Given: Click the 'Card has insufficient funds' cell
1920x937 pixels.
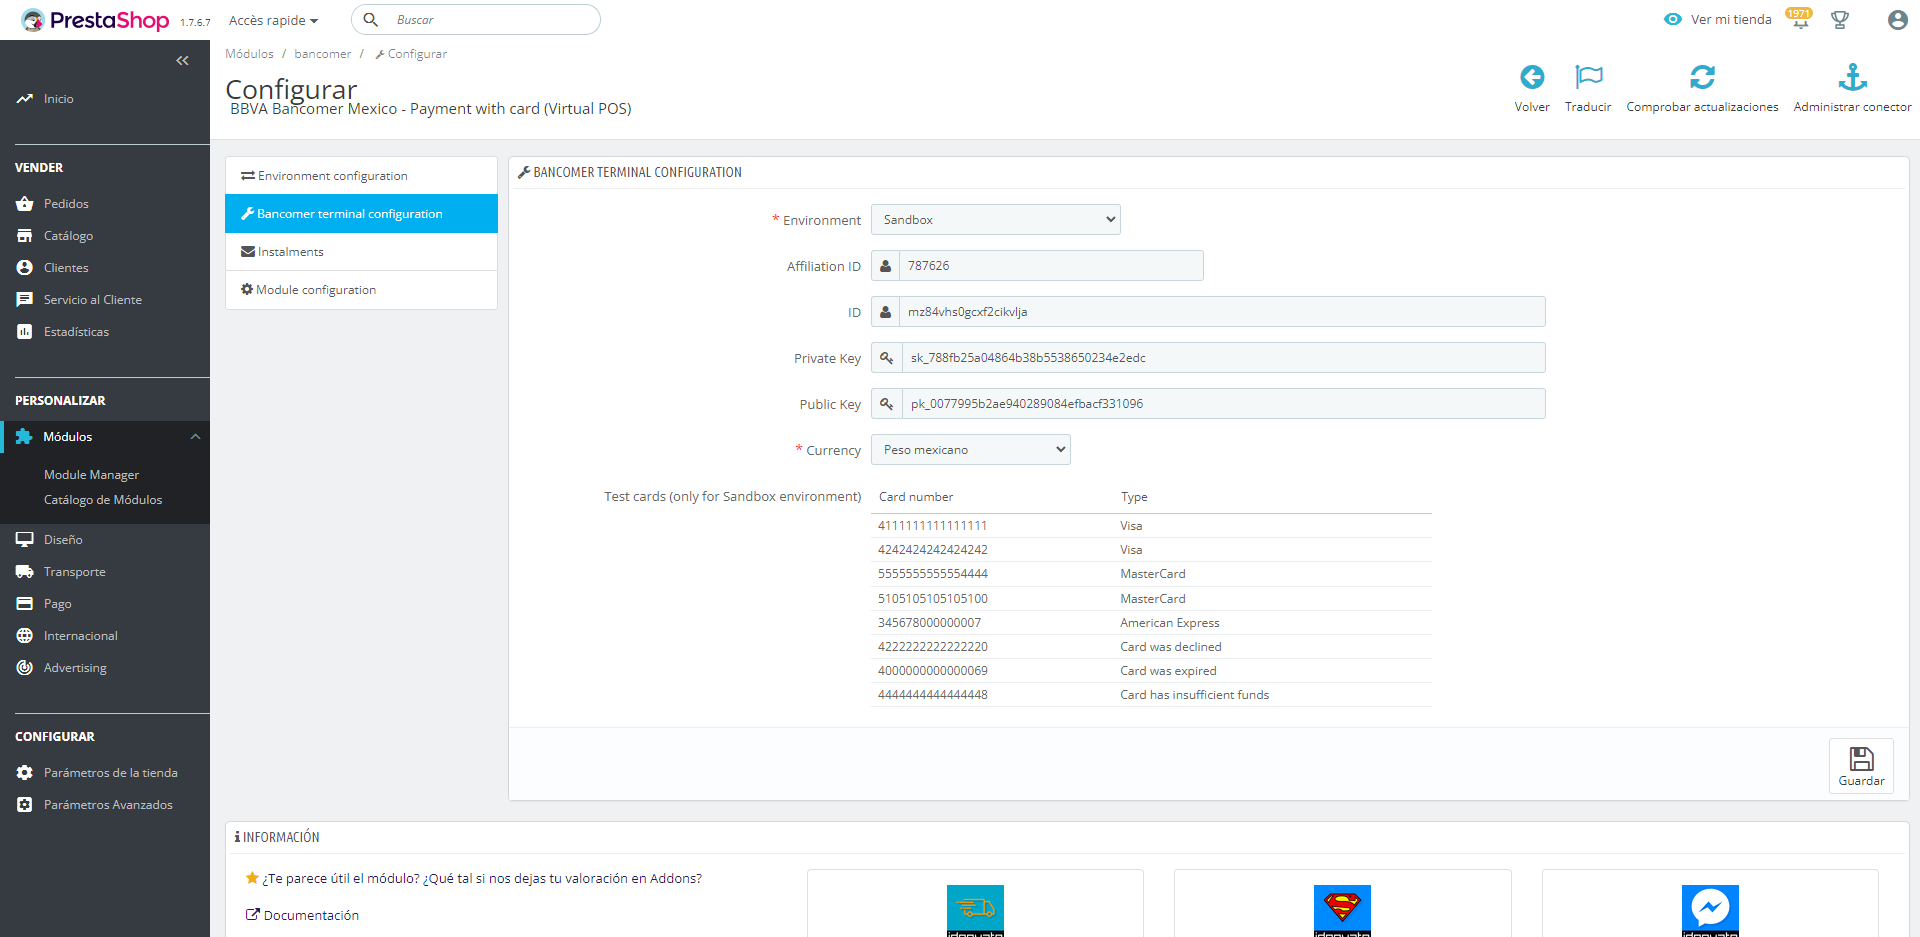Looking at the screenshot, I should click(1194, 695).
